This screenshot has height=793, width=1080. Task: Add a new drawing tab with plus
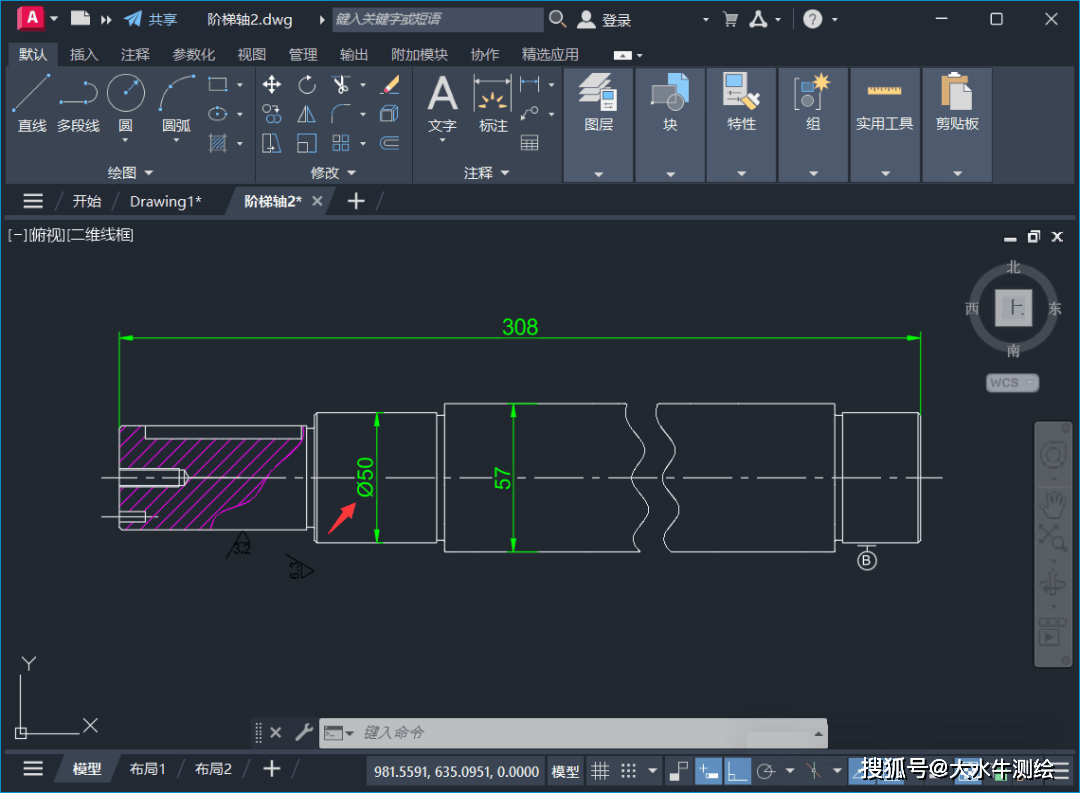(356, 201)
